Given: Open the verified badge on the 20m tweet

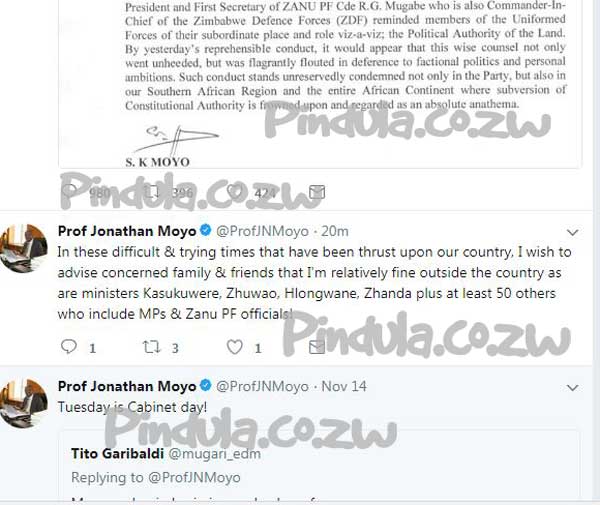Looking at the screenshot, I should [205, 230].
